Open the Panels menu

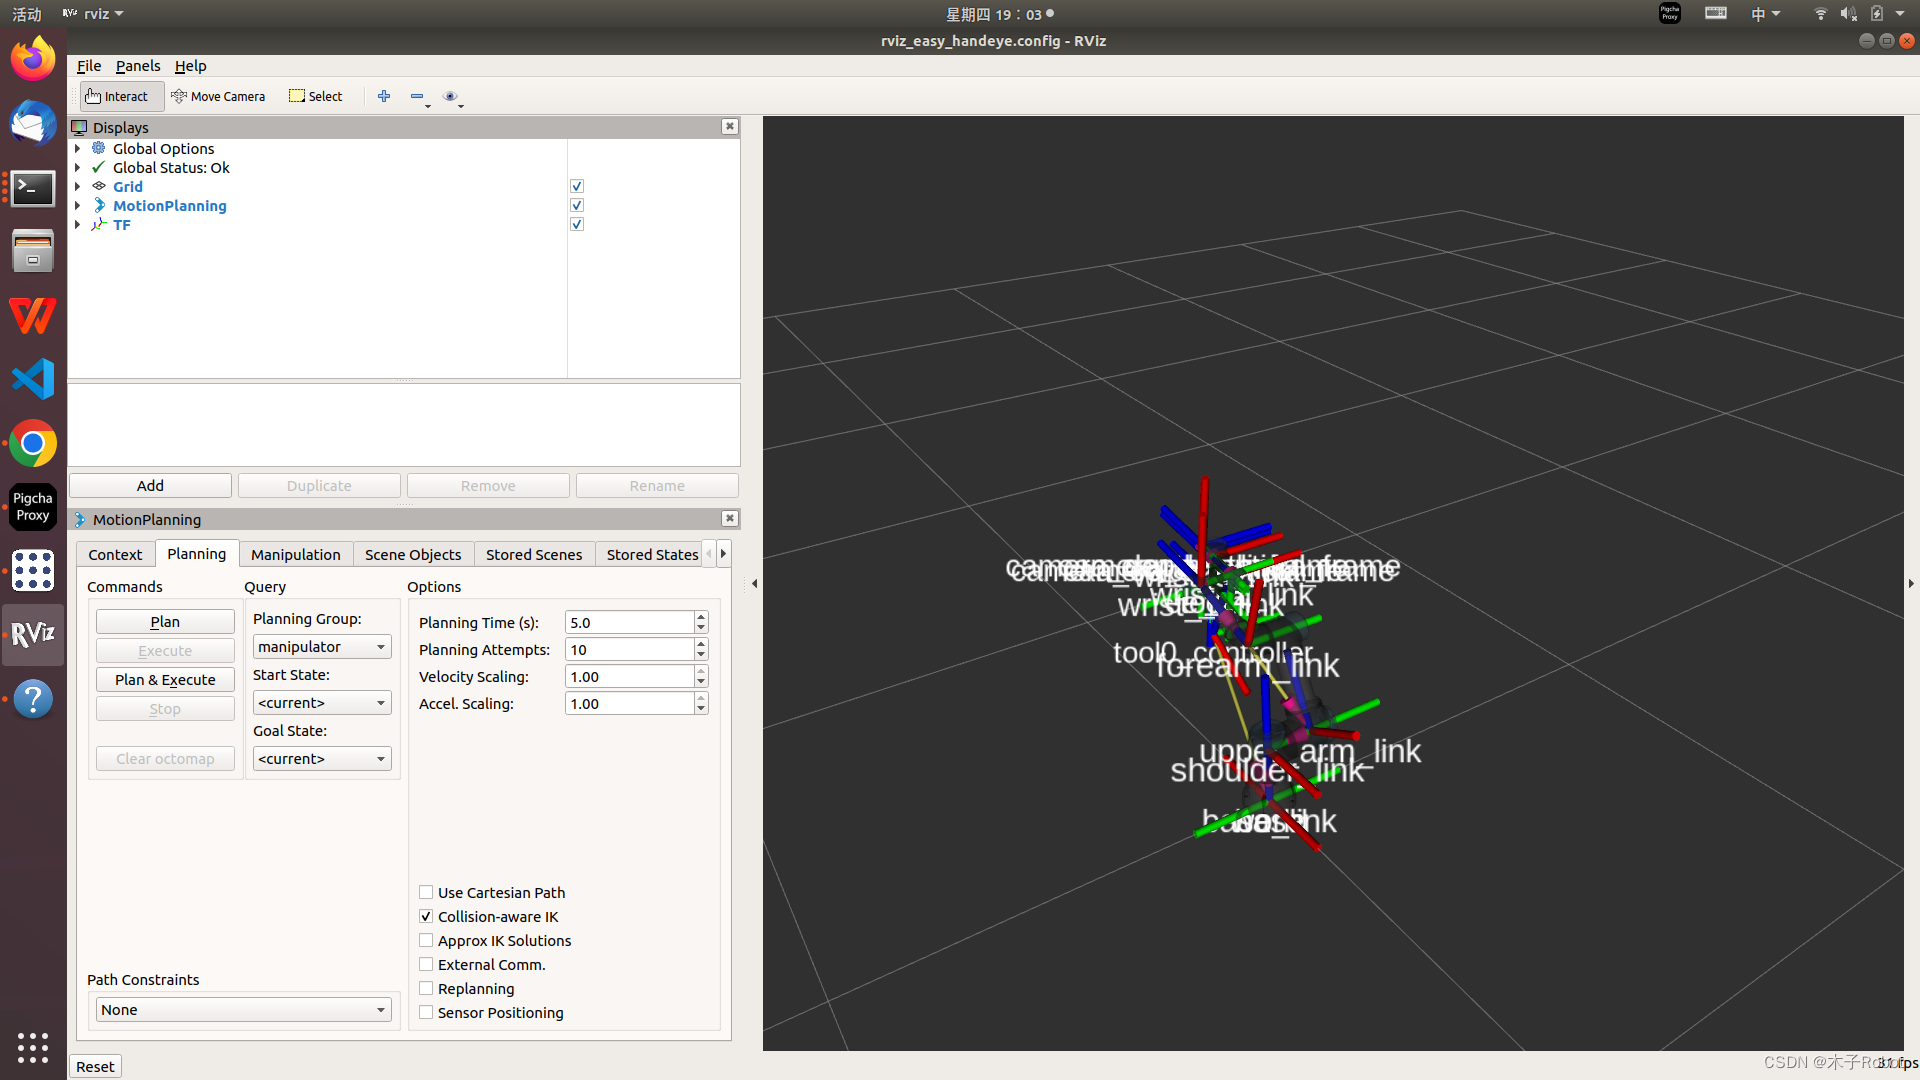pyautogui.click(x=137, y=65)
